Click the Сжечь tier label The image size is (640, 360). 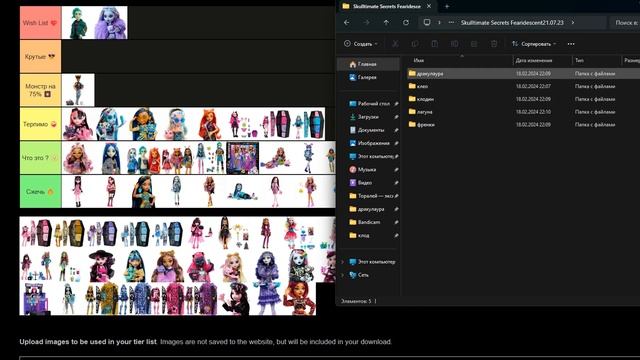coord(40,191)
